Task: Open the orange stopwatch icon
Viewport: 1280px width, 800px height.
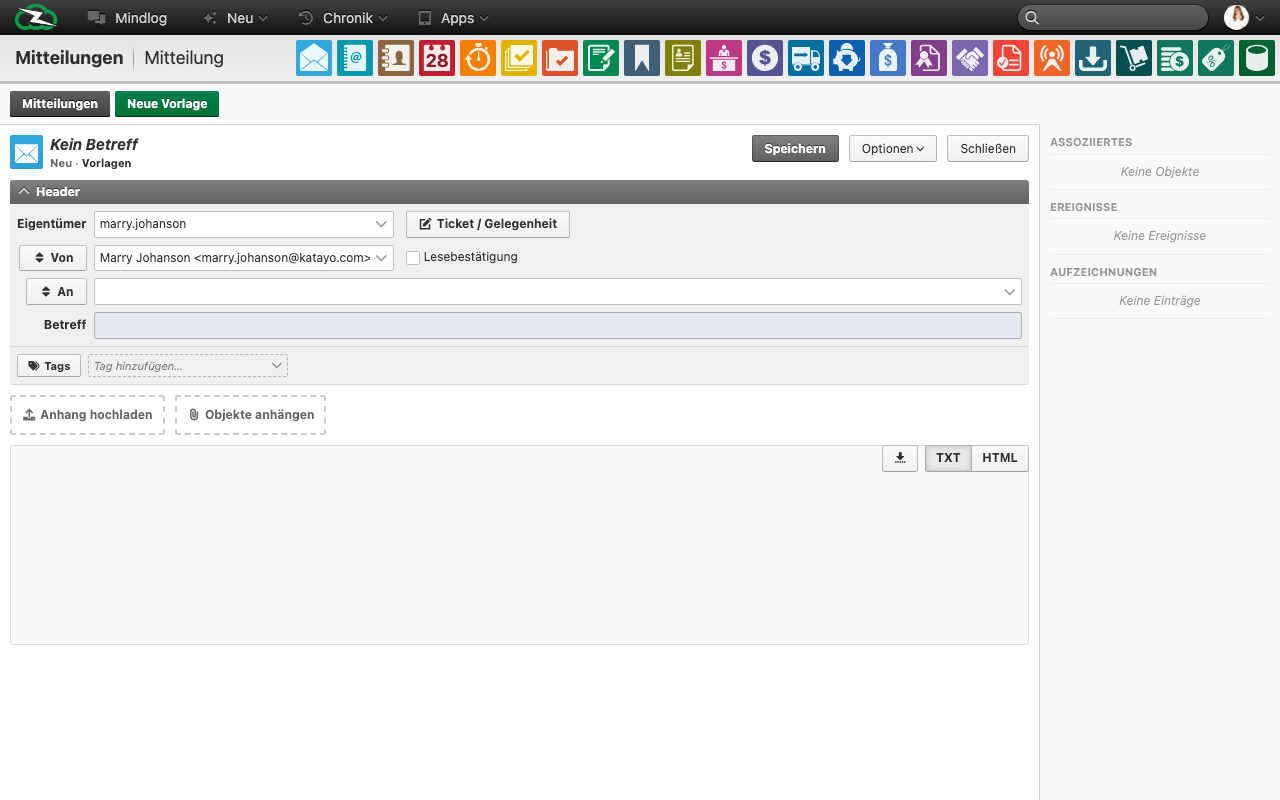Action: 478,58
